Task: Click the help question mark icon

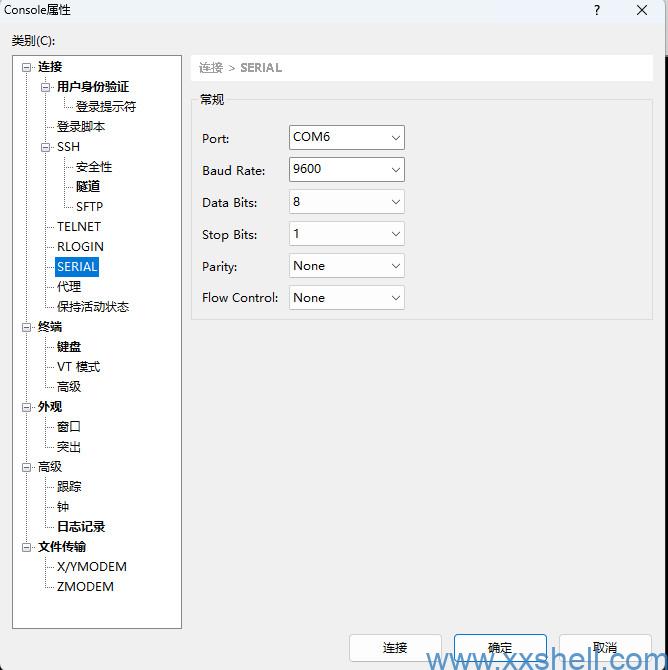Action: [597, 11]
